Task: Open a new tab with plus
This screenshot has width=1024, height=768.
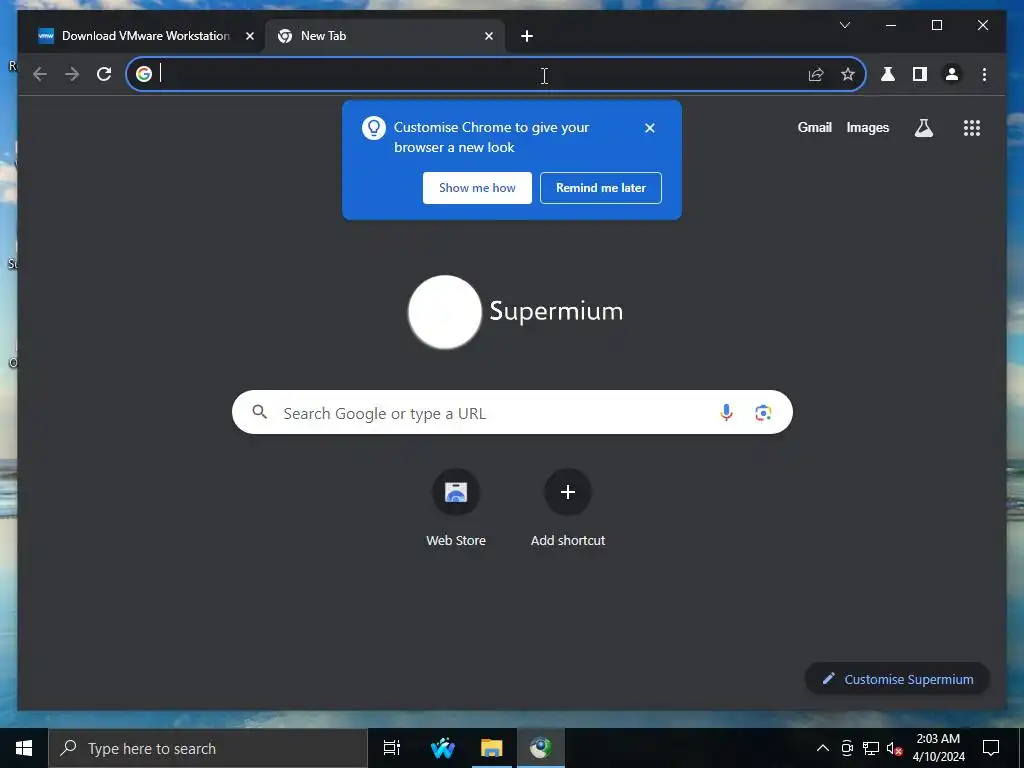Action: (x=527, y=36)
